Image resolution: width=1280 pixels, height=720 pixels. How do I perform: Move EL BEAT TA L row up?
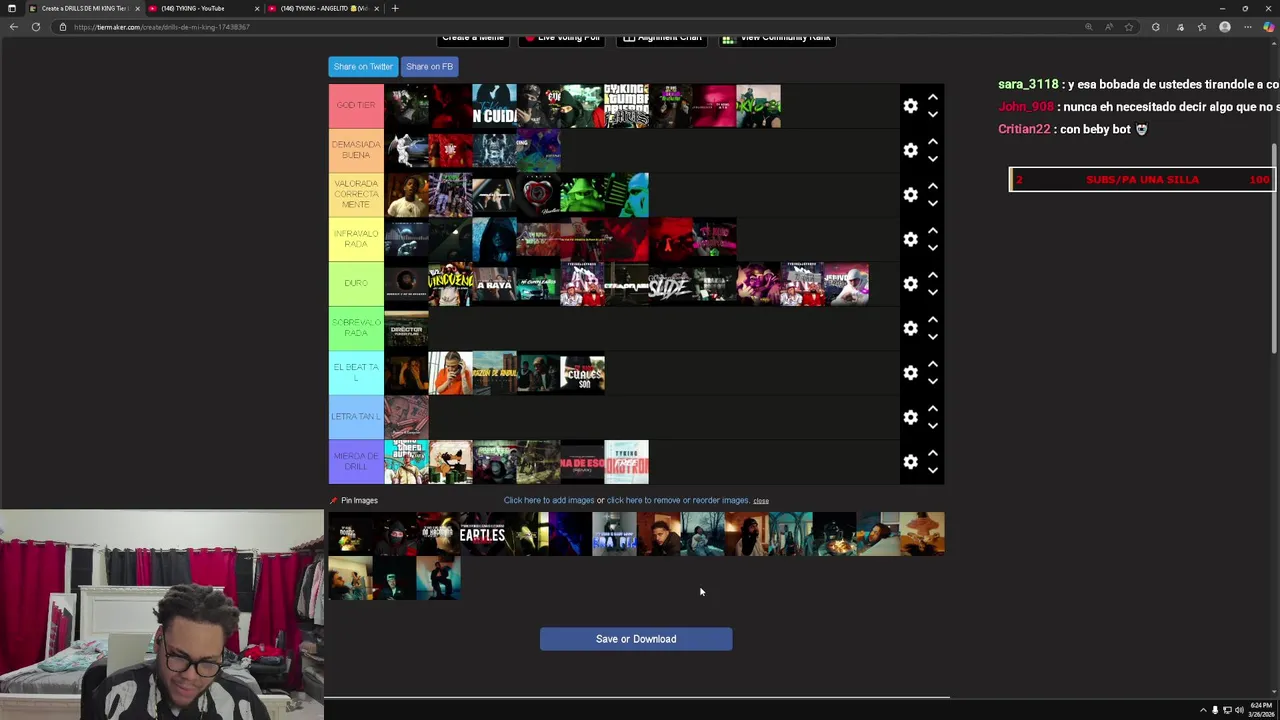[x=932, y=364]
